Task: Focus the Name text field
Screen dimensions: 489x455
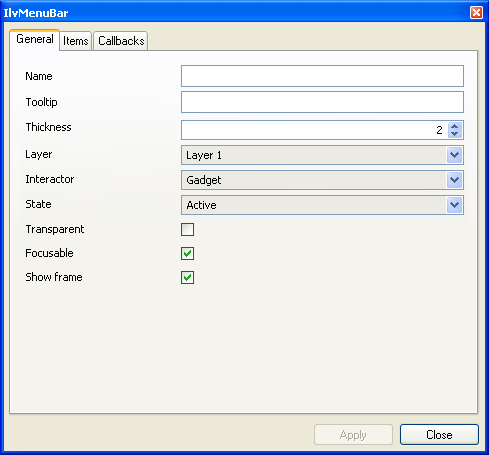Action: [x=322, y=76]
